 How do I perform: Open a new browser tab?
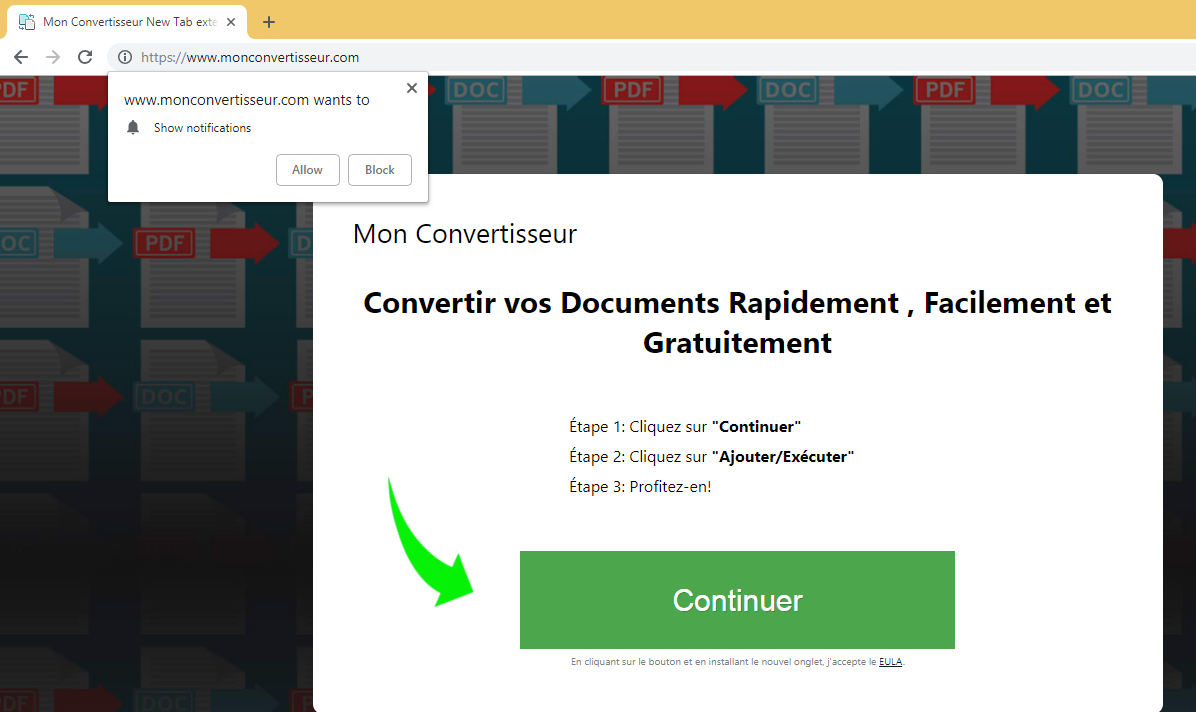pyautogui.click(x=268, y=22)
